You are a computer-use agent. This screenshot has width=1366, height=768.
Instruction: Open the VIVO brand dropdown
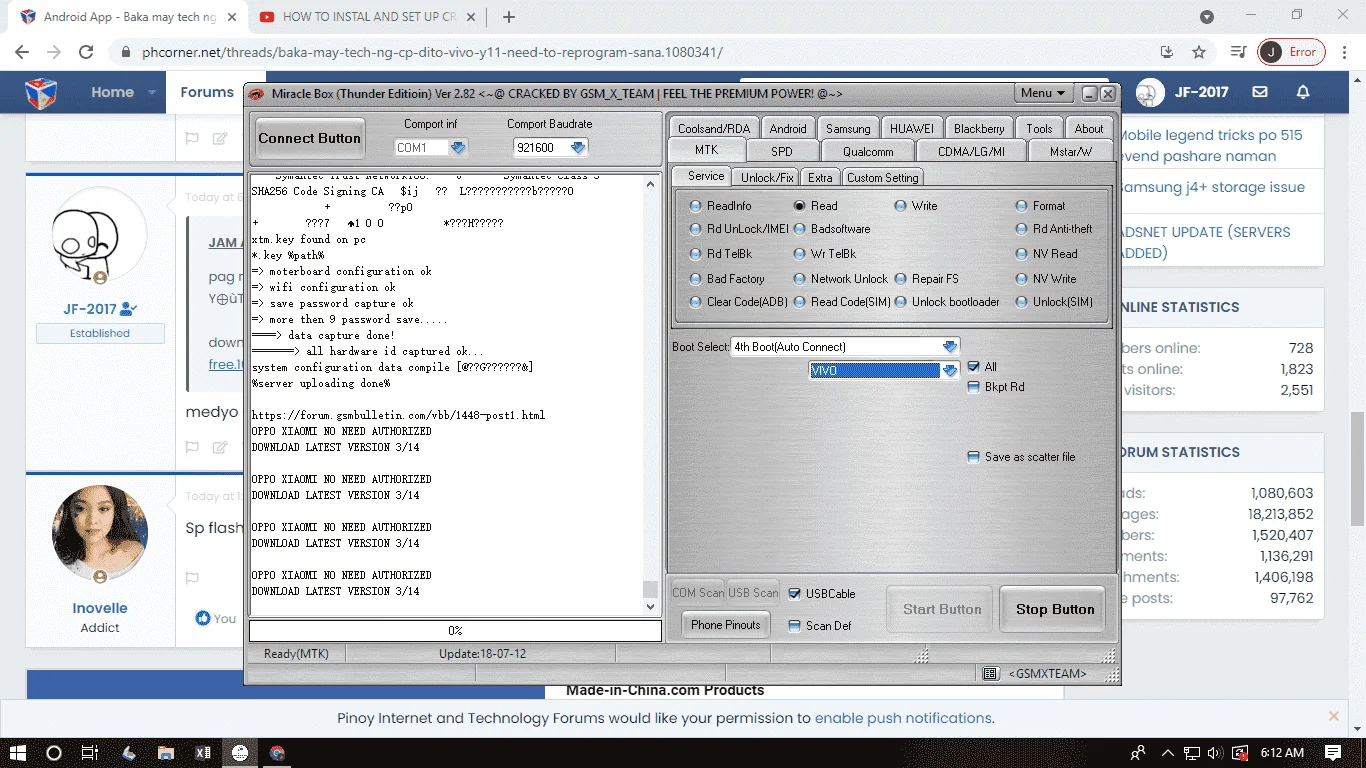(949, 371)
